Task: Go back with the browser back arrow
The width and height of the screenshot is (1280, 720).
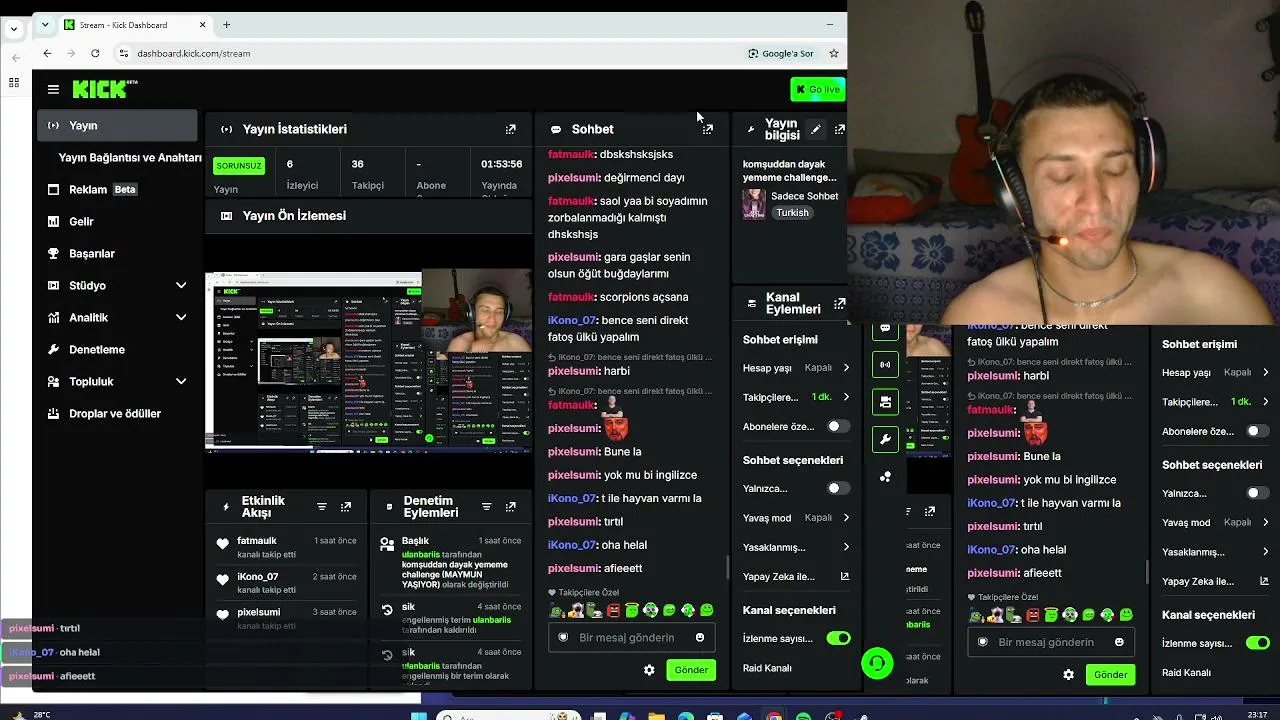Action: [x=47, y=53]
